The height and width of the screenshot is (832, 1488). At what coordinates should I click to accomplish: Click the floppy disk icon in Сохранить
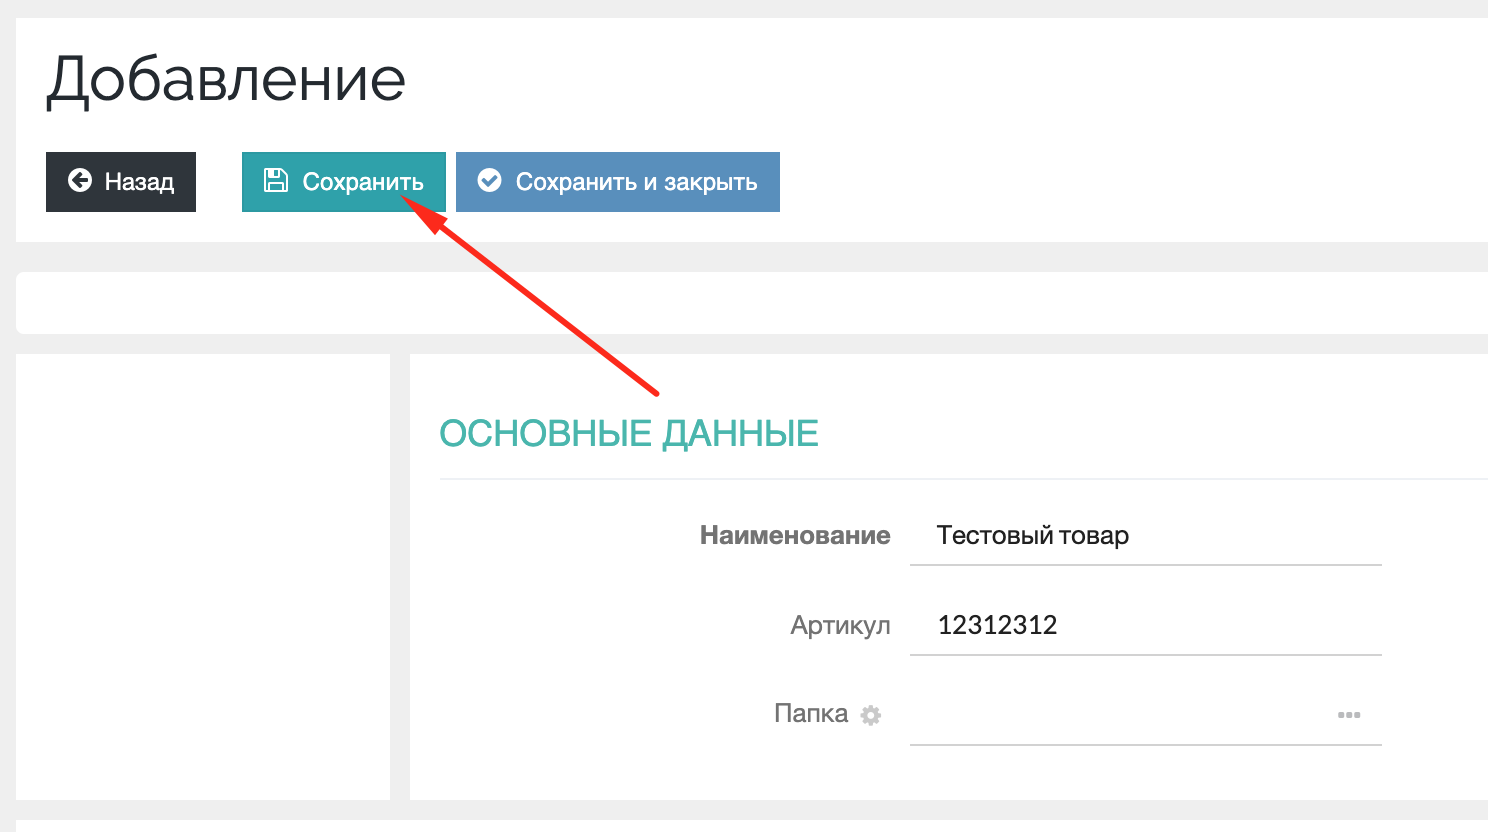click(x=275, y=181)
